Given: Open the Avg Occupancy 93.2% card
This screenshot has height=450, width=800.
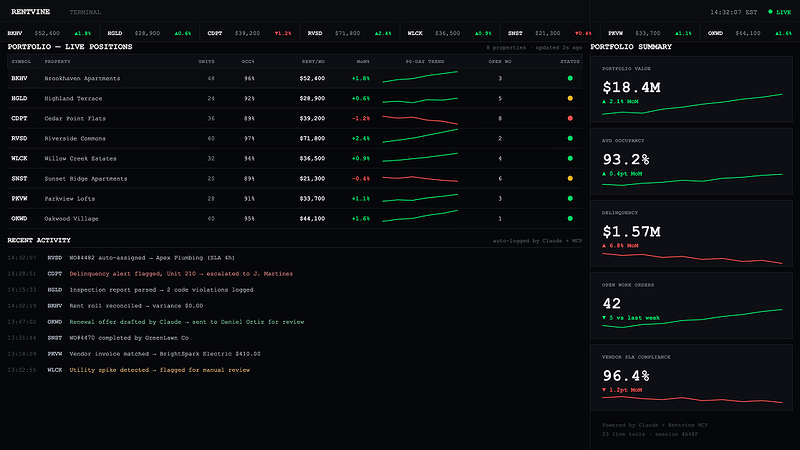Looking at the screenshot, I should (x=691, y=161).
